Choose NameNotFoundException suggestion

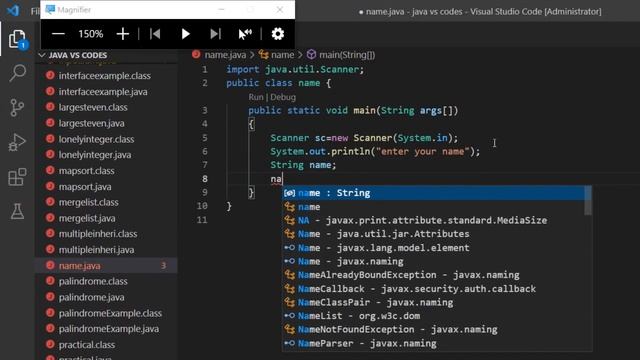433,329
